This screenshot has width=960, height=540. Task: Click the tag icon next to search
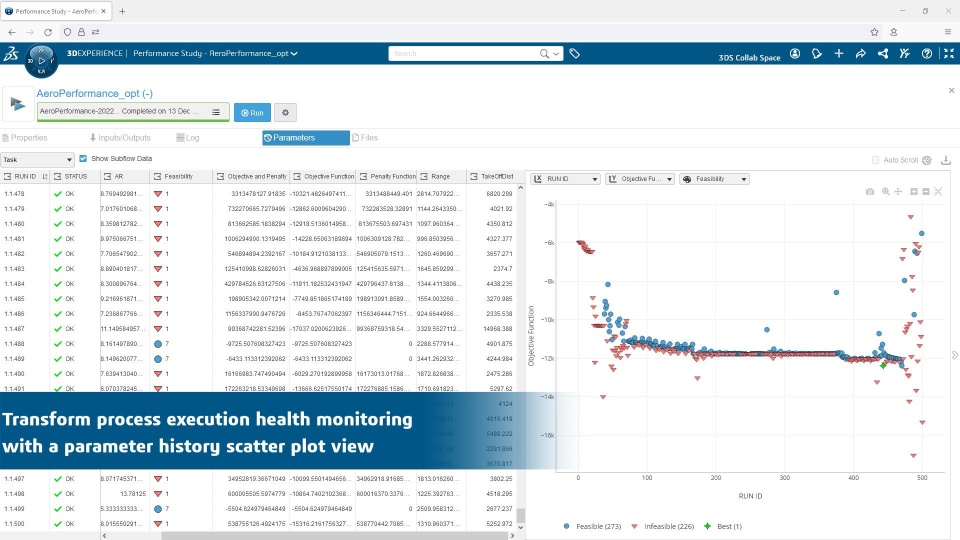[574, 54]
